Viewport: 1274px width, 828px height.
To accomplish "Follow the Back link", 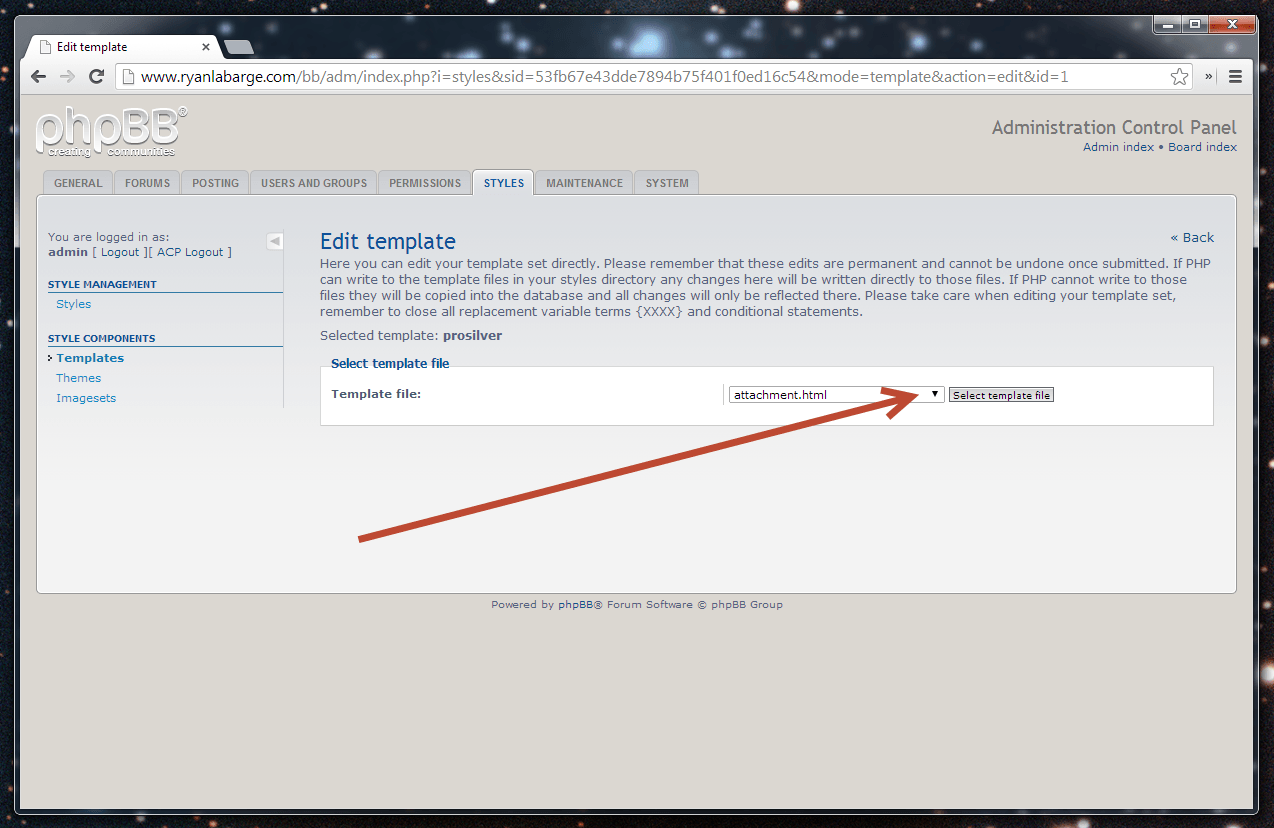I will [1192, 238].
